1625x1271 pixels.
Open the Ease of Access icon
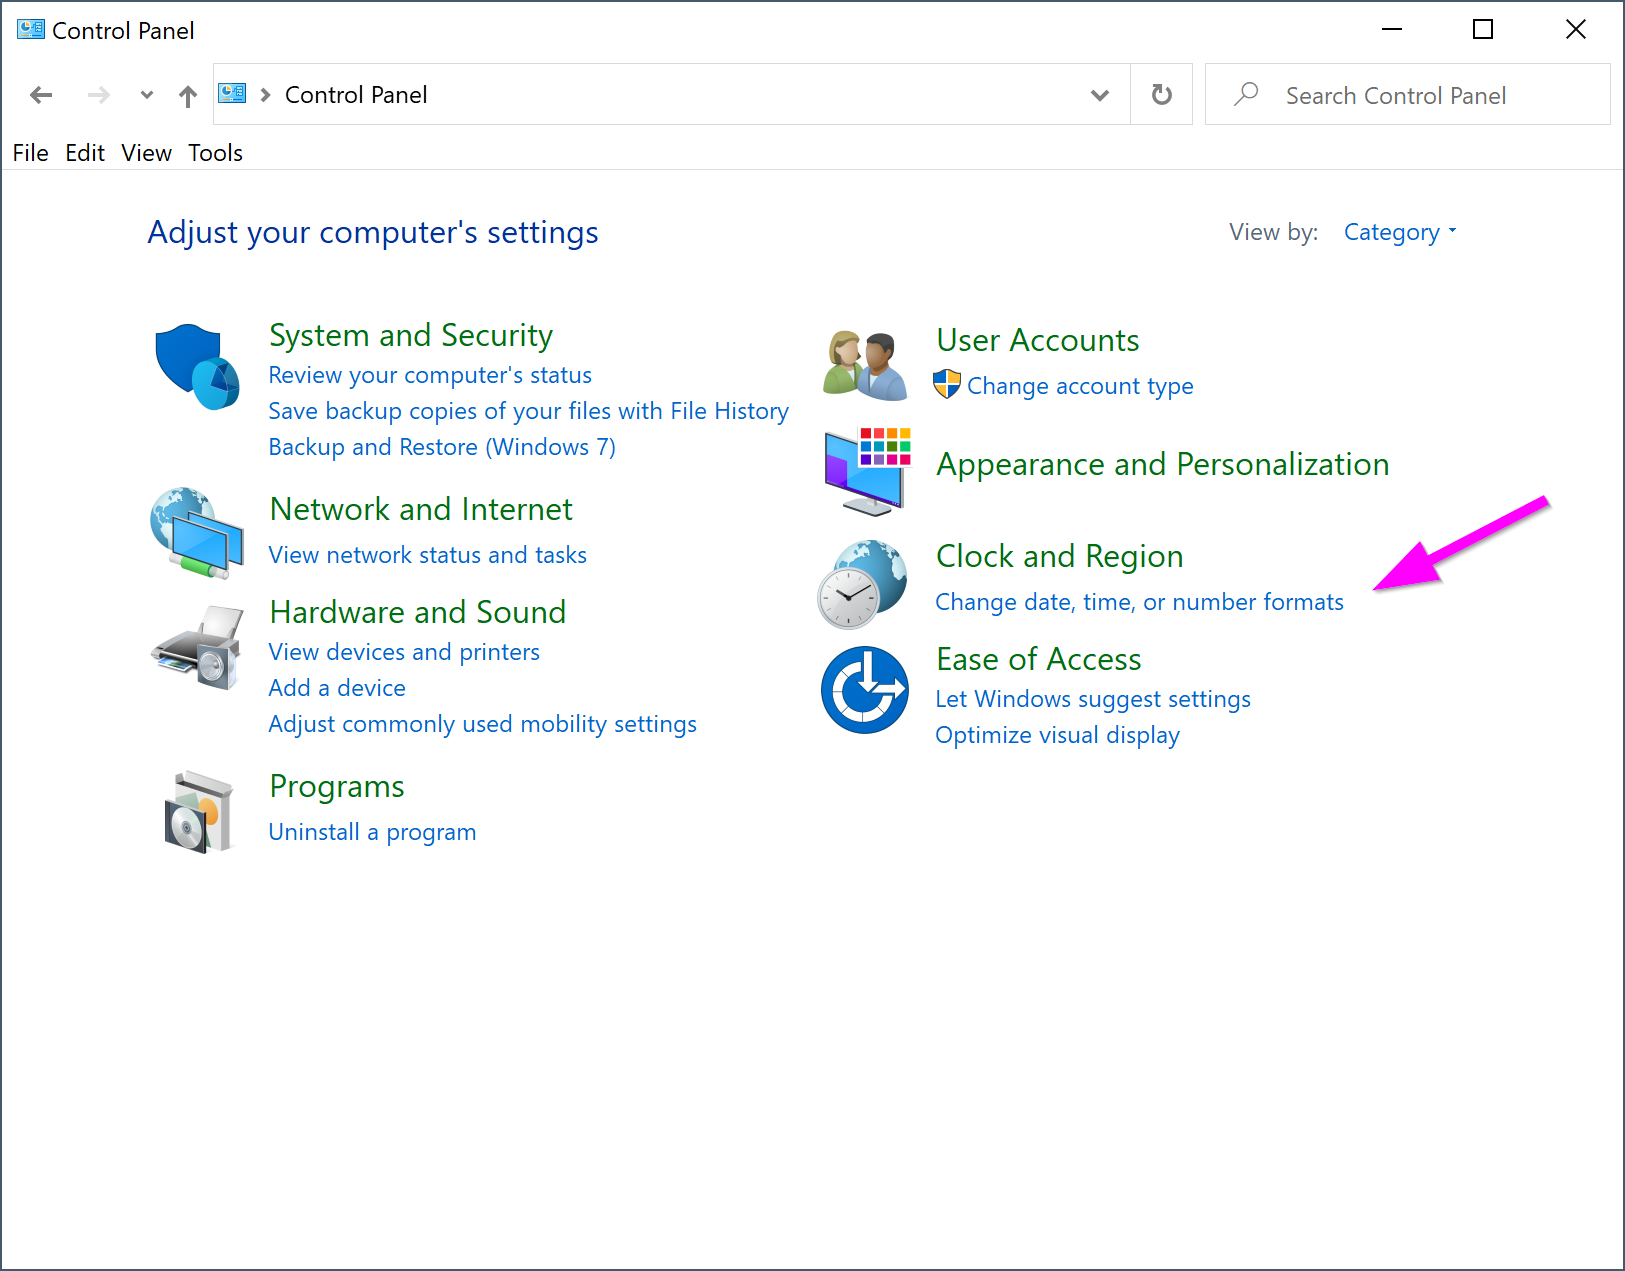tap(865, 689)
